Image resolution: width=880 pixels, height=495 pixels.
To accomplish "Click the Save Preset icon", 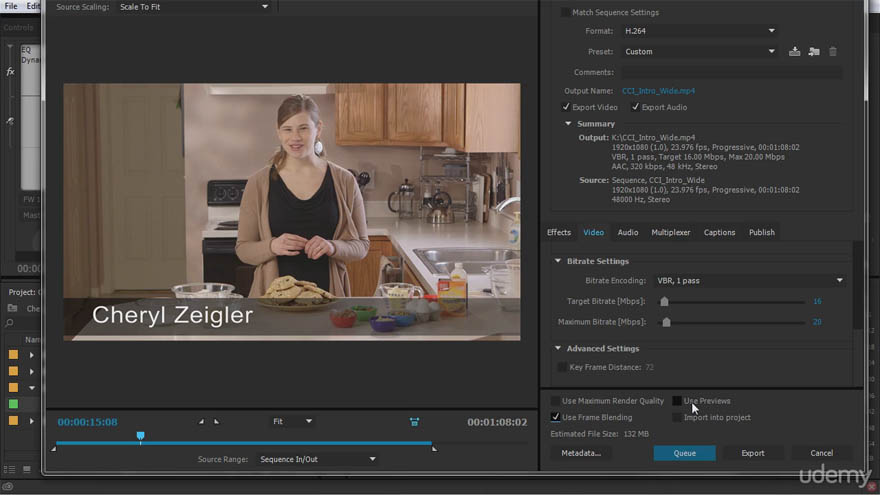I will click(x=794, y=52).
